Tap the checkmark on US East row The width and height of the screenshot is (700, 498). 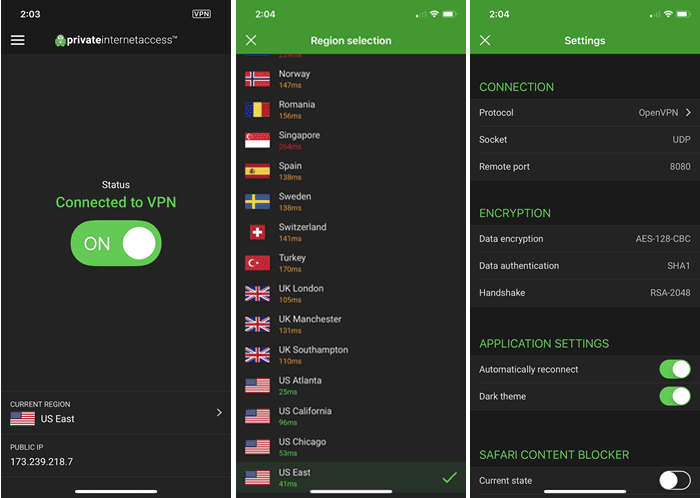(450, 477)
